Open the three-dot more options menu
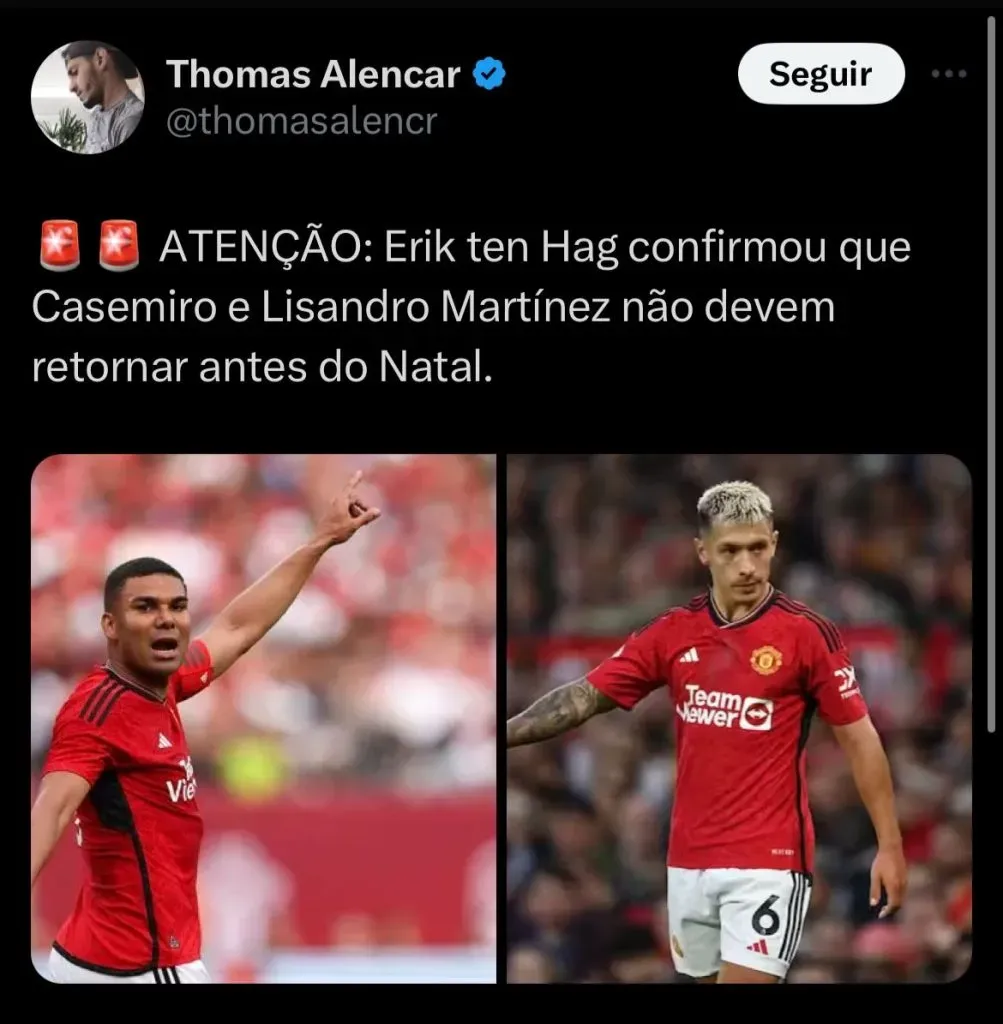The height and width of the screenshot is (1024, 1003). tap(949, 74)
